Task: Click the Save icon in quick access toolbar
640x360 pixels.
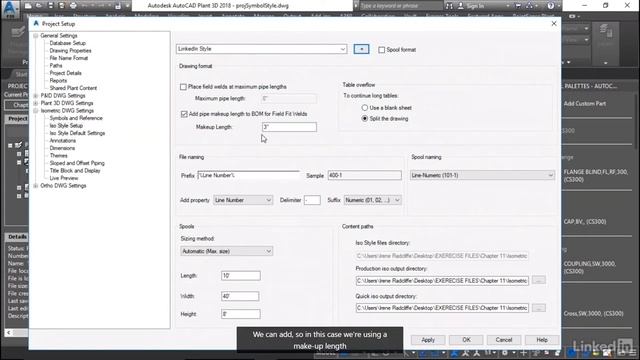Action: pyautogui.click(x=51, y=6)
